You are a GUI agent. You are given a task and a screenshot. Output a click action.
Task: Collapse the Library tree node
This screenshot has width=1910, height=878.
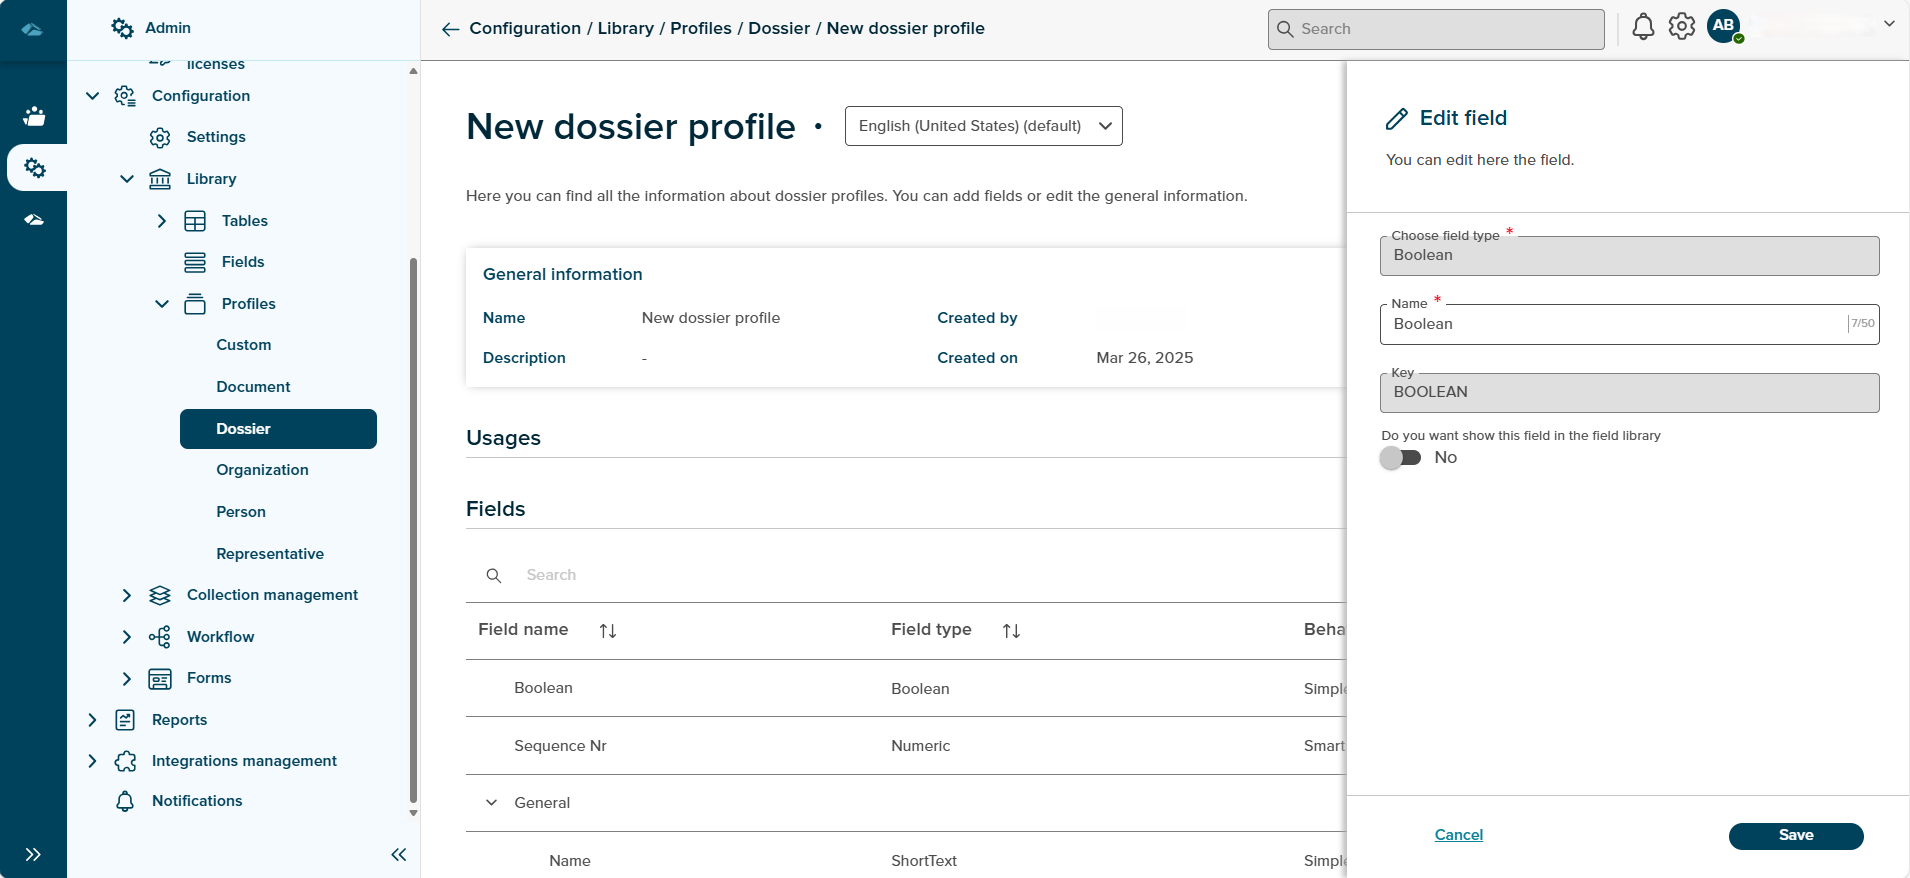pos(127,179)
